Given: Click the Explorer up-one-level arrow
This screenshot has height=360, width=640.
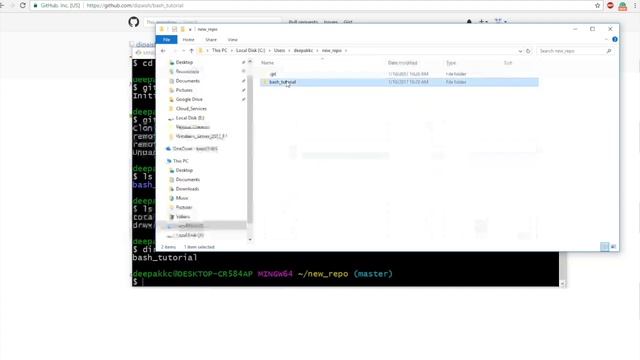Looking at the screenshot, I should (x=191, y=51).
